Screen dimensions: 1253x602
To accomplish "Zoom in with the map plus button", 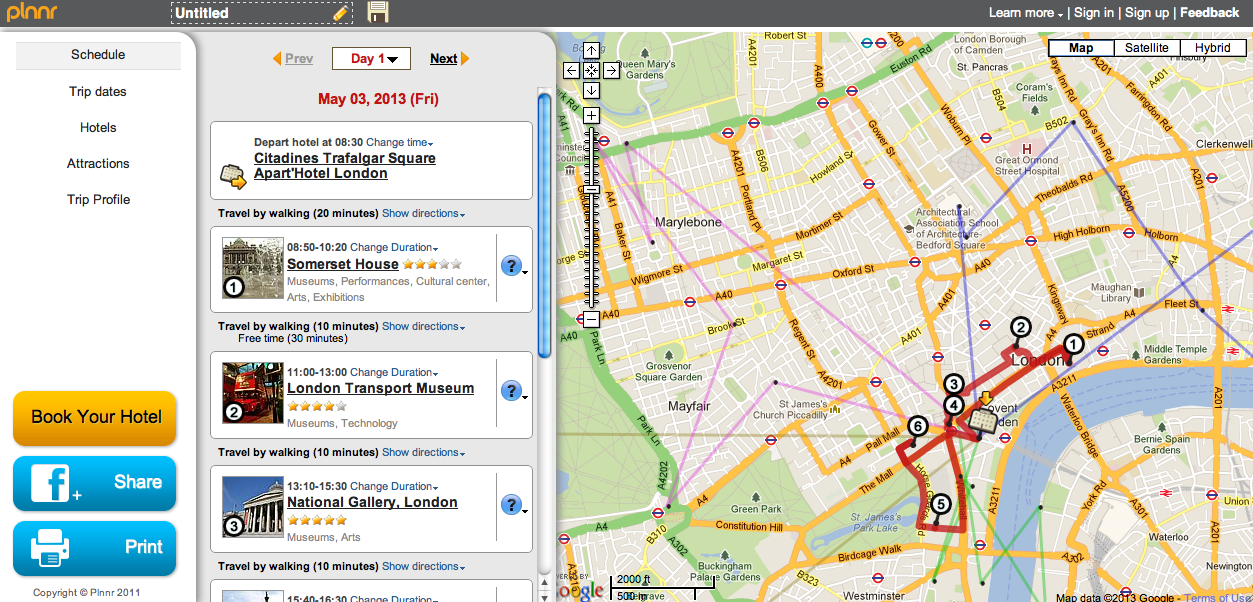I will click(x=591, y=115).
